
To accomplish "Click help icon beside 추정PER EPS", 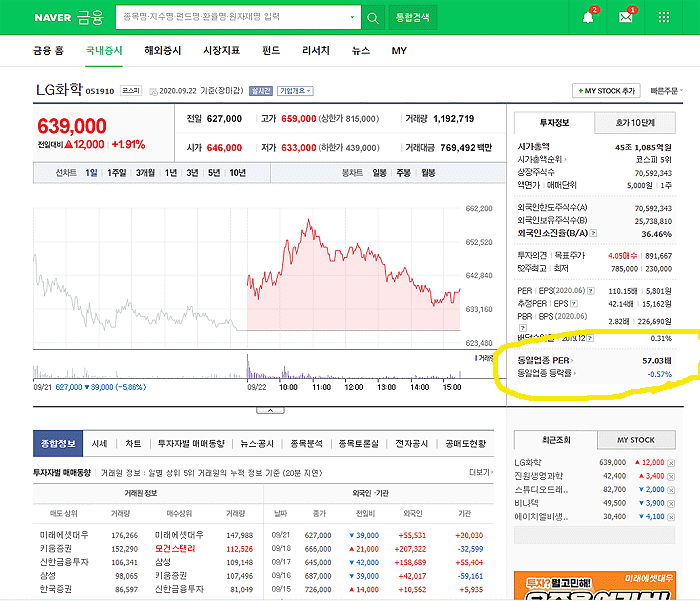I will 574,304.
